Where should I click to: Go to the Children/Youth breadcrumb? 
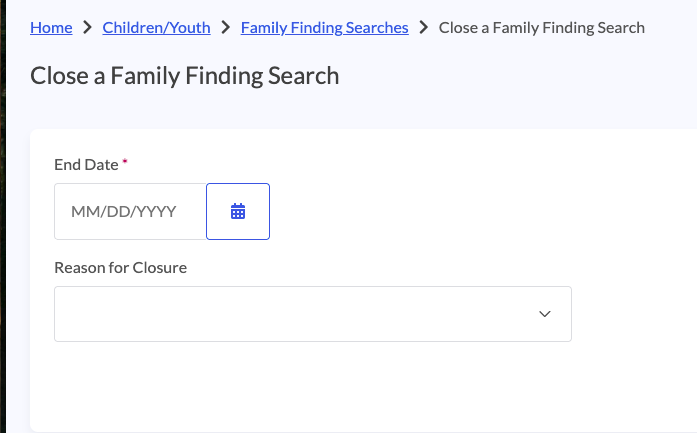pos(156,27)
